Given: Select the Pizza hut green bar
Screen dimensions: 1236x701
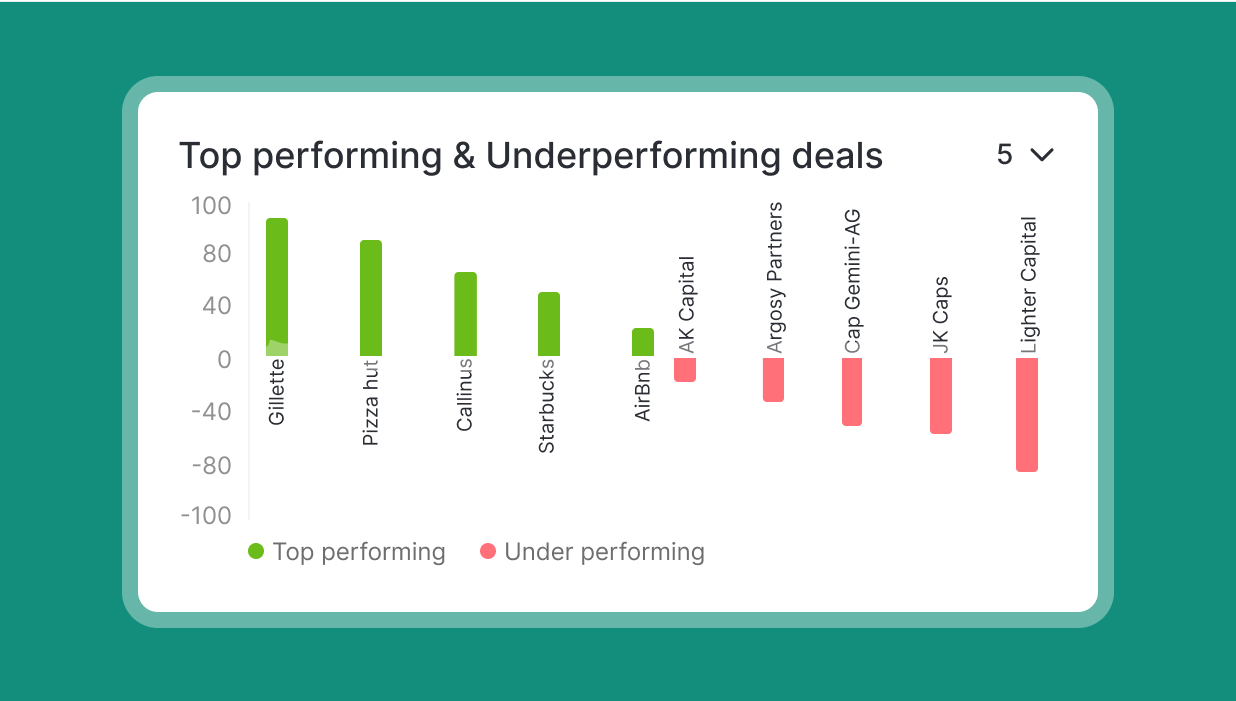Looking at the screenshot, I should click(371, 297).
